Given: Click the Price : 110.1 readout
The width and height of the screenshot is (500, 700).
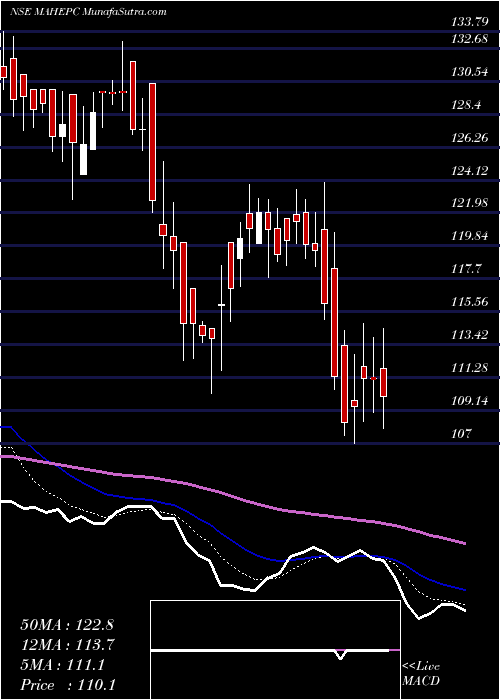Looking at the screenshot, I should [x=68, y=685].
